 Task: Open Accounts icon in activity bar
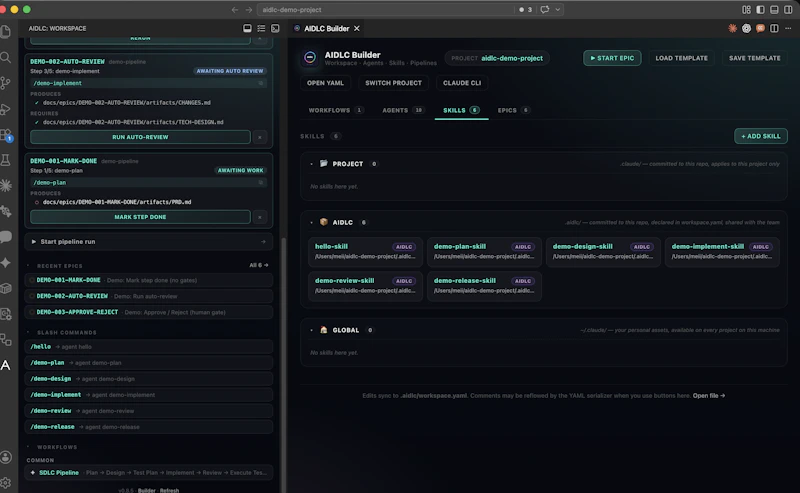click(x=6, y=457)
